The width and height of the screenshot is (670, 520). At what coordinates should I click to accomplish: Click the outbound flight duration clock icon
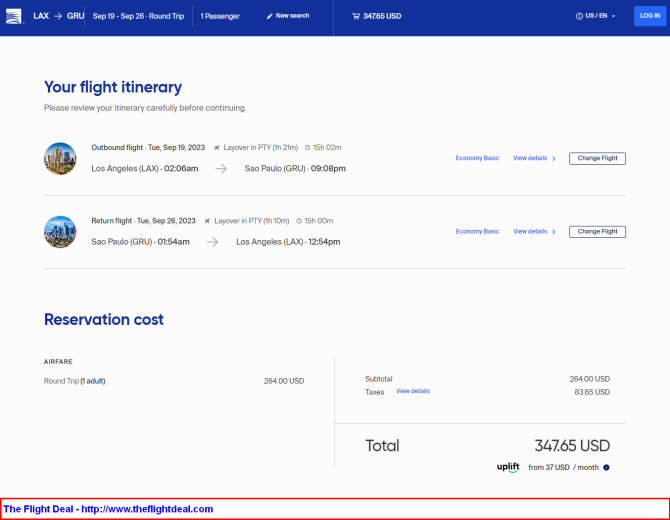click(x=307, y=148)
